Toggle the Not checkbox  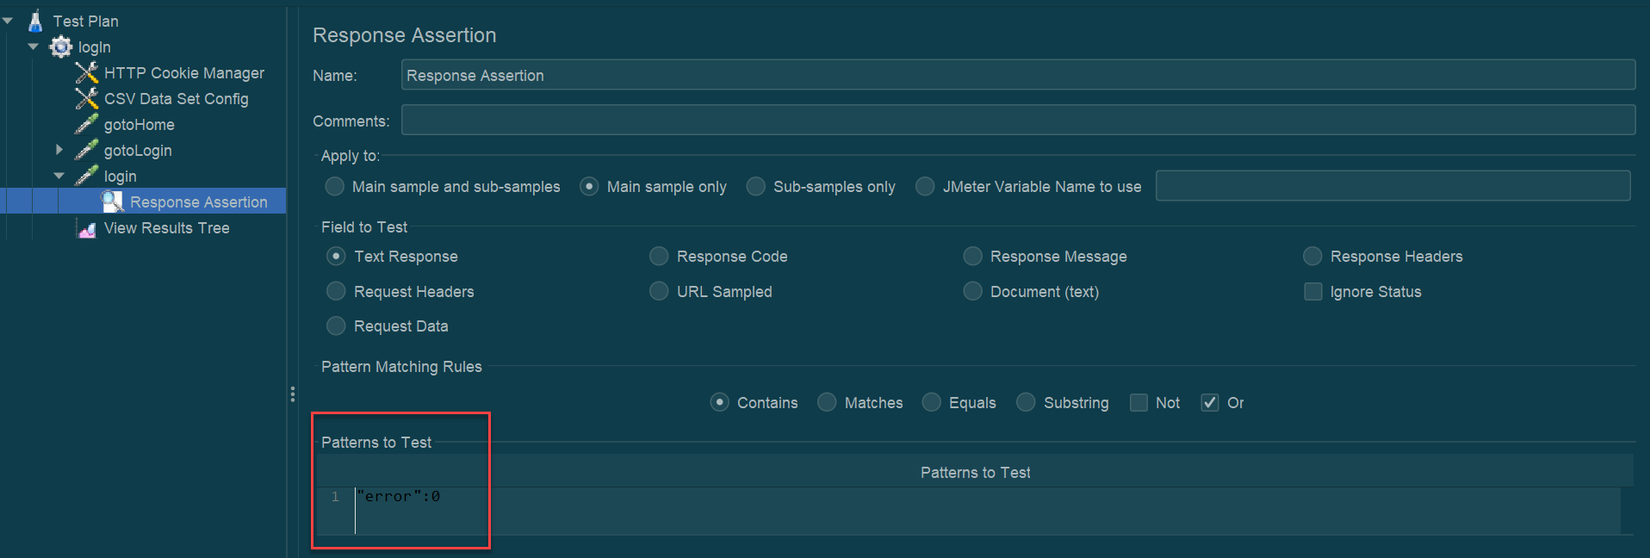pos(1139,403)
